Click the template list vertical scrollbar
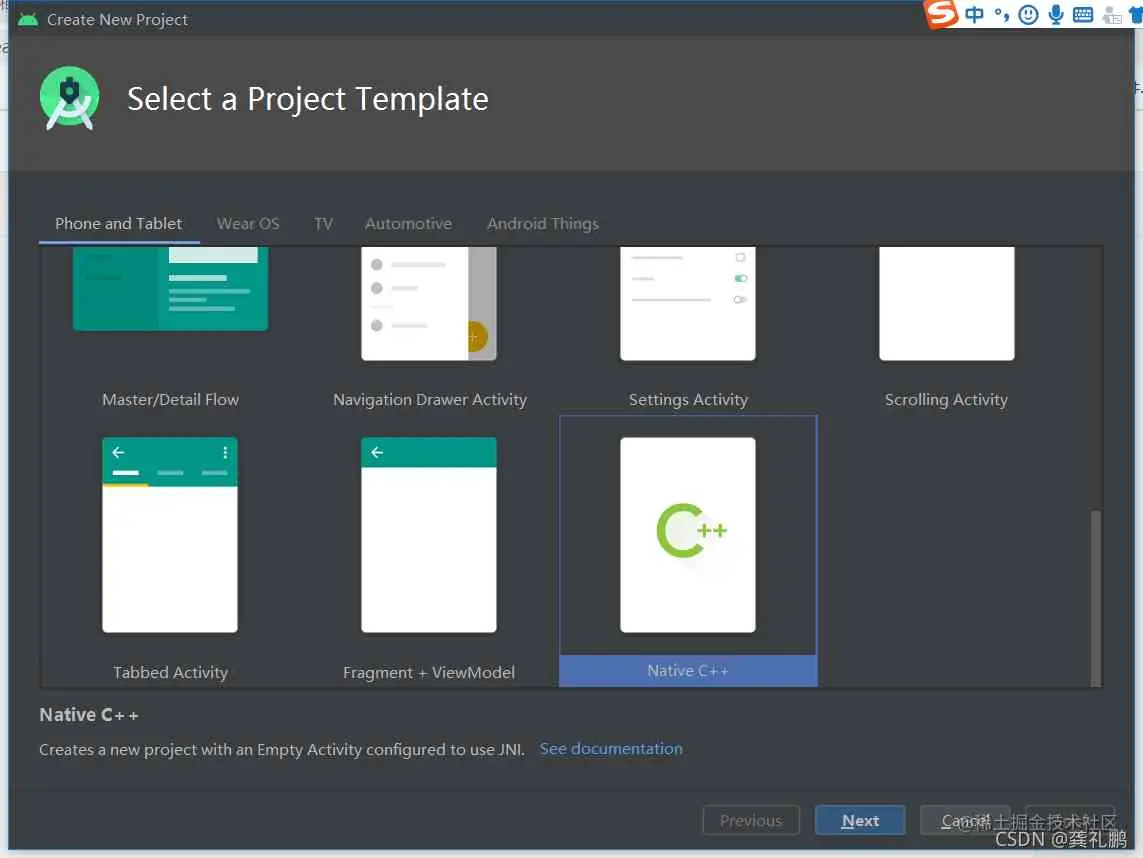This screenshot has height=858, width=1143. [1095, 598]
